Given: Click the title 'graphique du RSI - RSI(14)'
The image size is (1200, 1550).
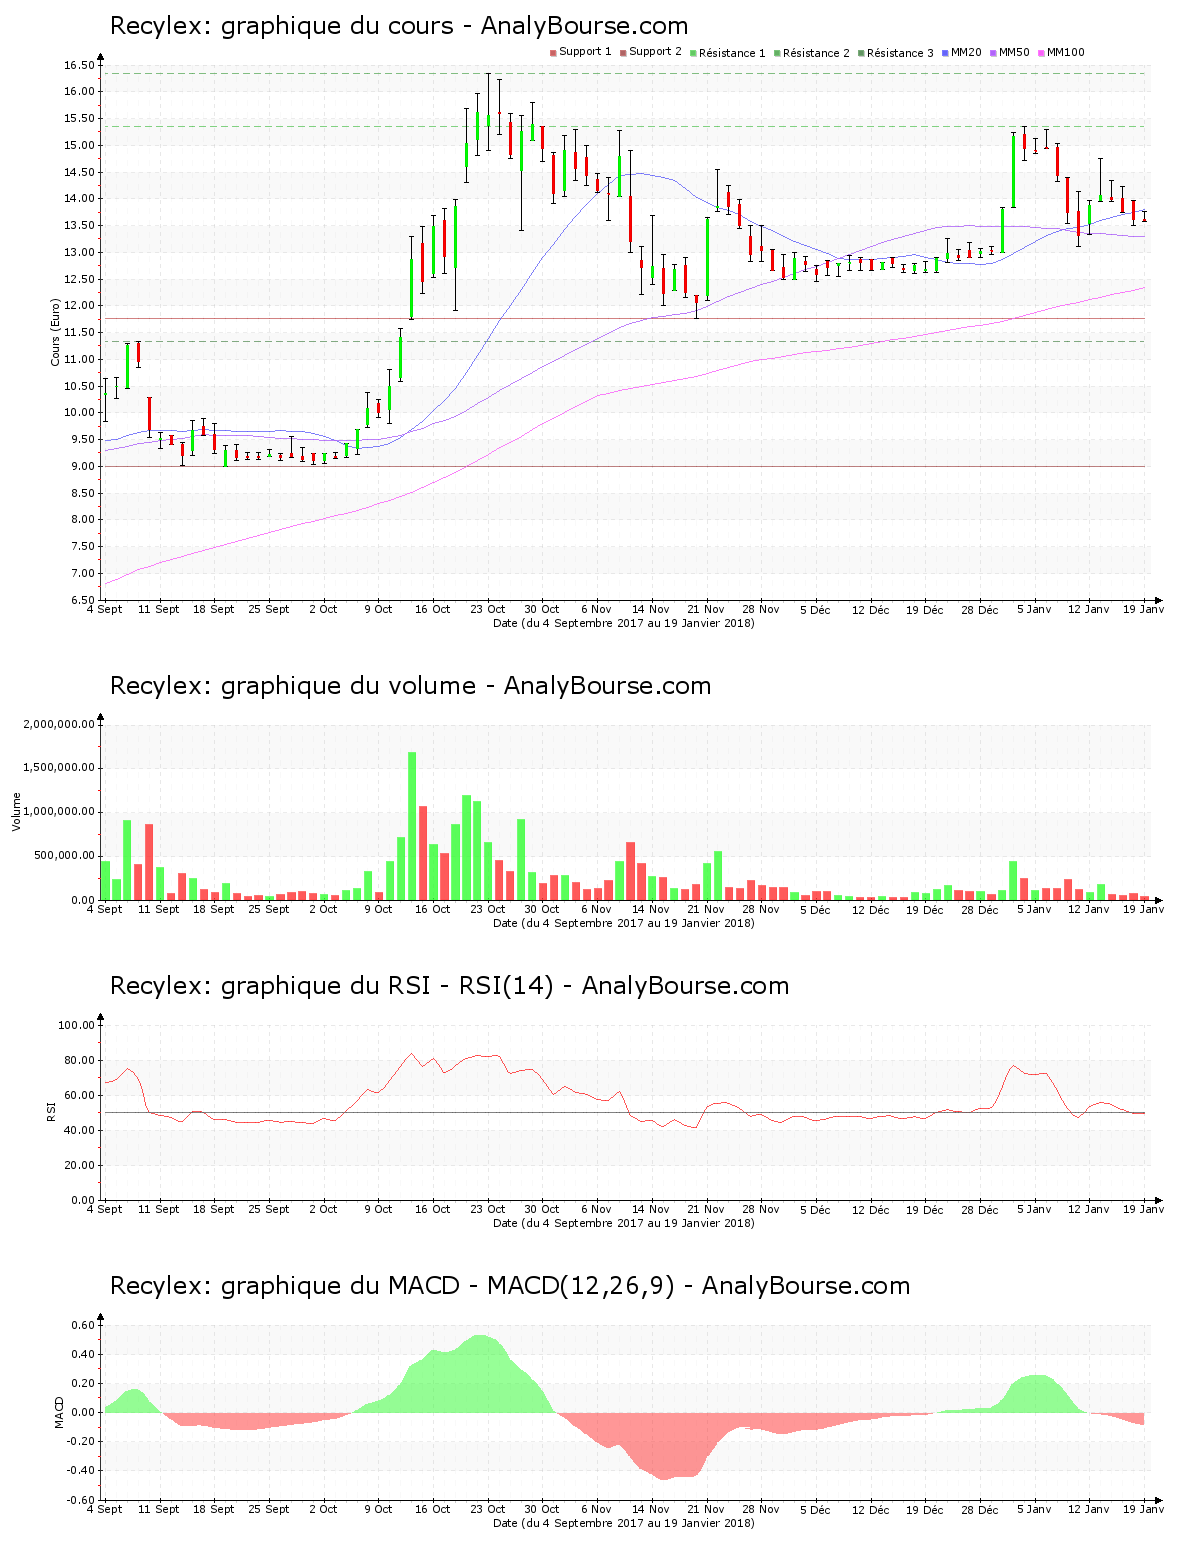Looking at the screenshot, I should click(x=387, y=986).
